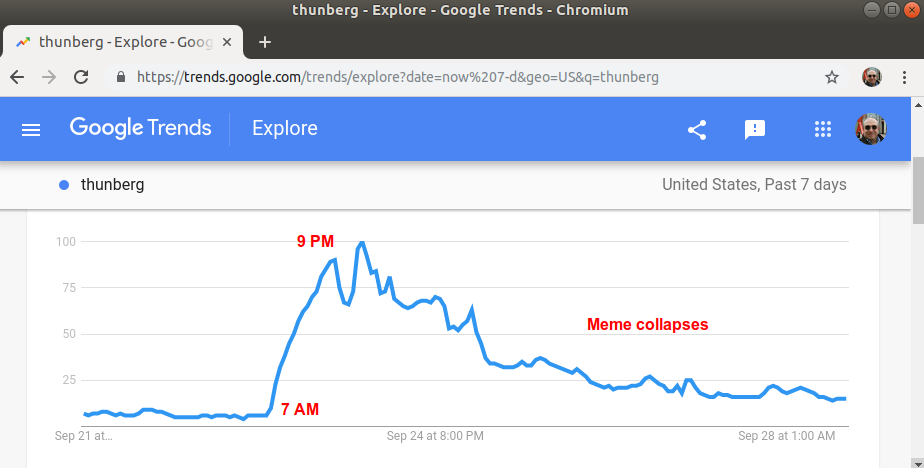Select the thunberg - Explore tab
Image resolution: width=924 pixels, height=468 pixels.
[x=123, y=42]
